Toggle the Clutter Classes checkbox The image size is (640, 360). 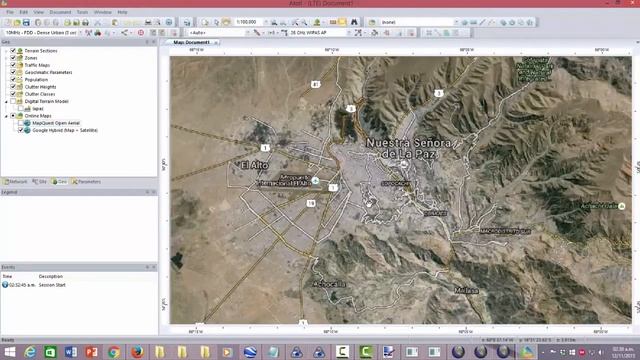tap(13, 94)
